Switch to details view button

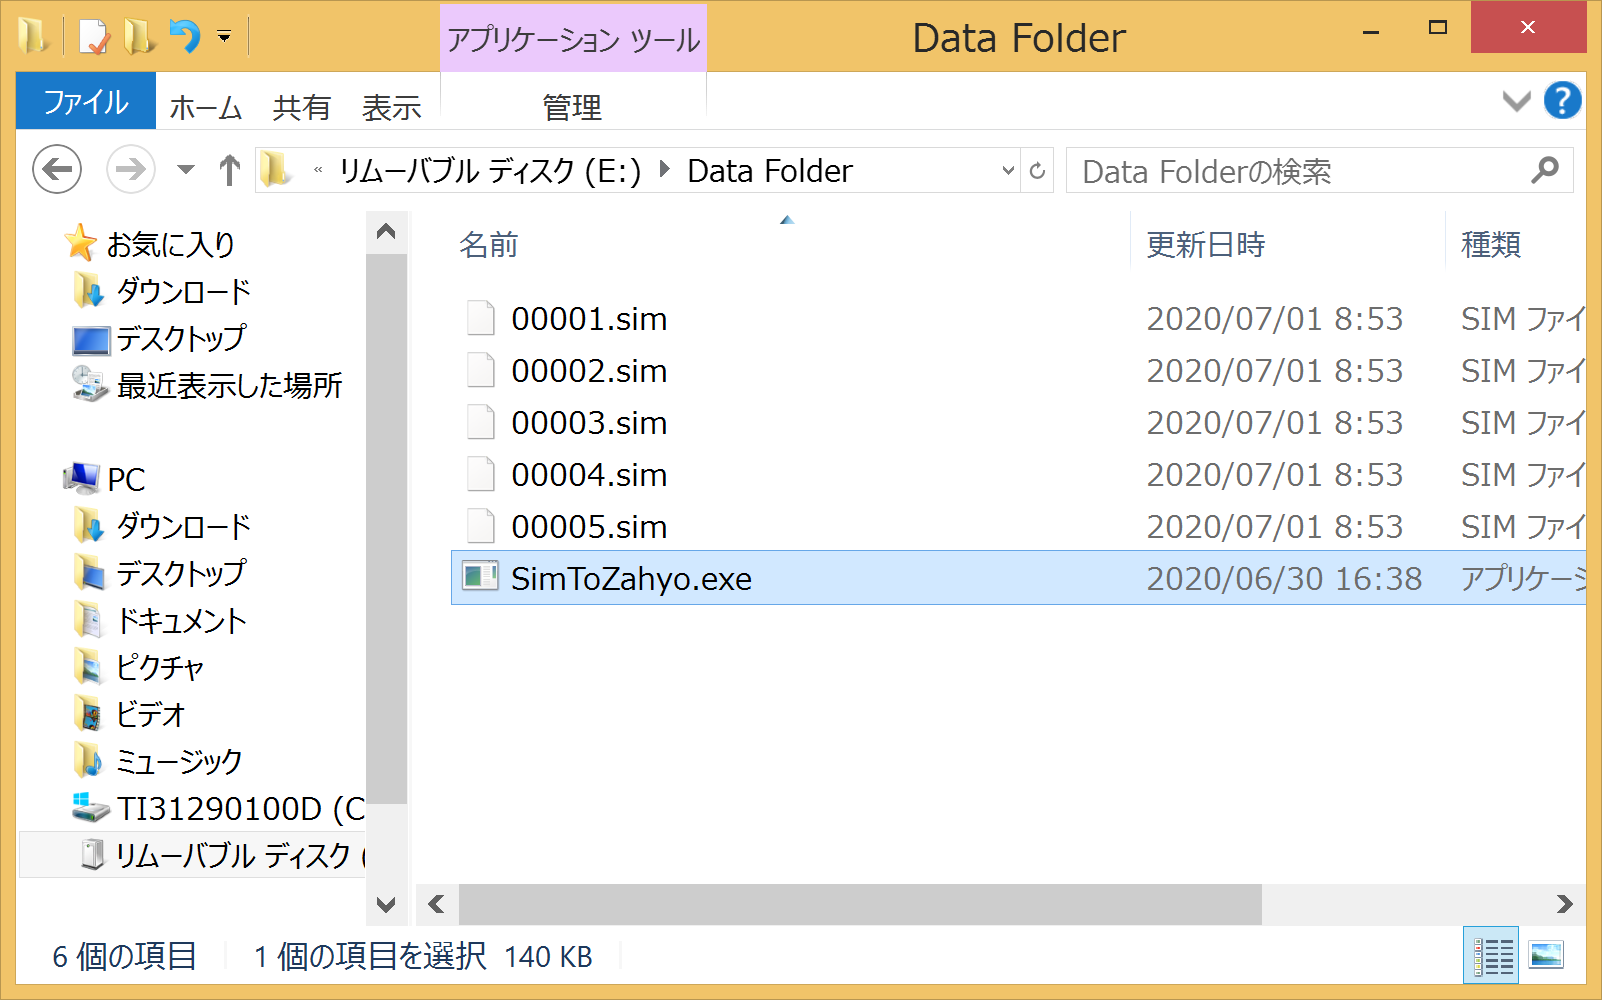(x=1491, y=955)
